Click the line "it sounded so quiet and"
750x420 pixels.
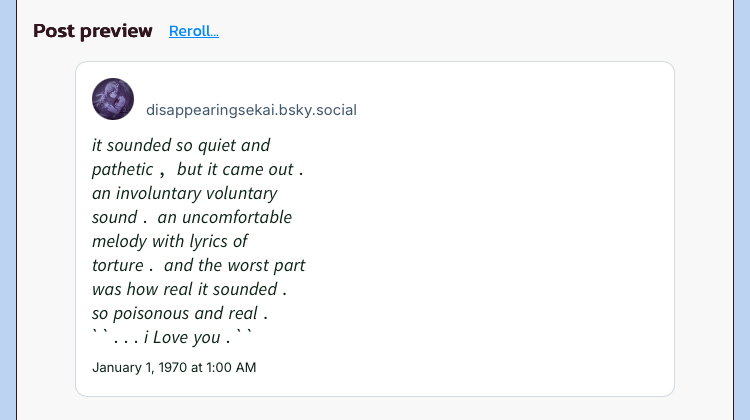point(181,145)
